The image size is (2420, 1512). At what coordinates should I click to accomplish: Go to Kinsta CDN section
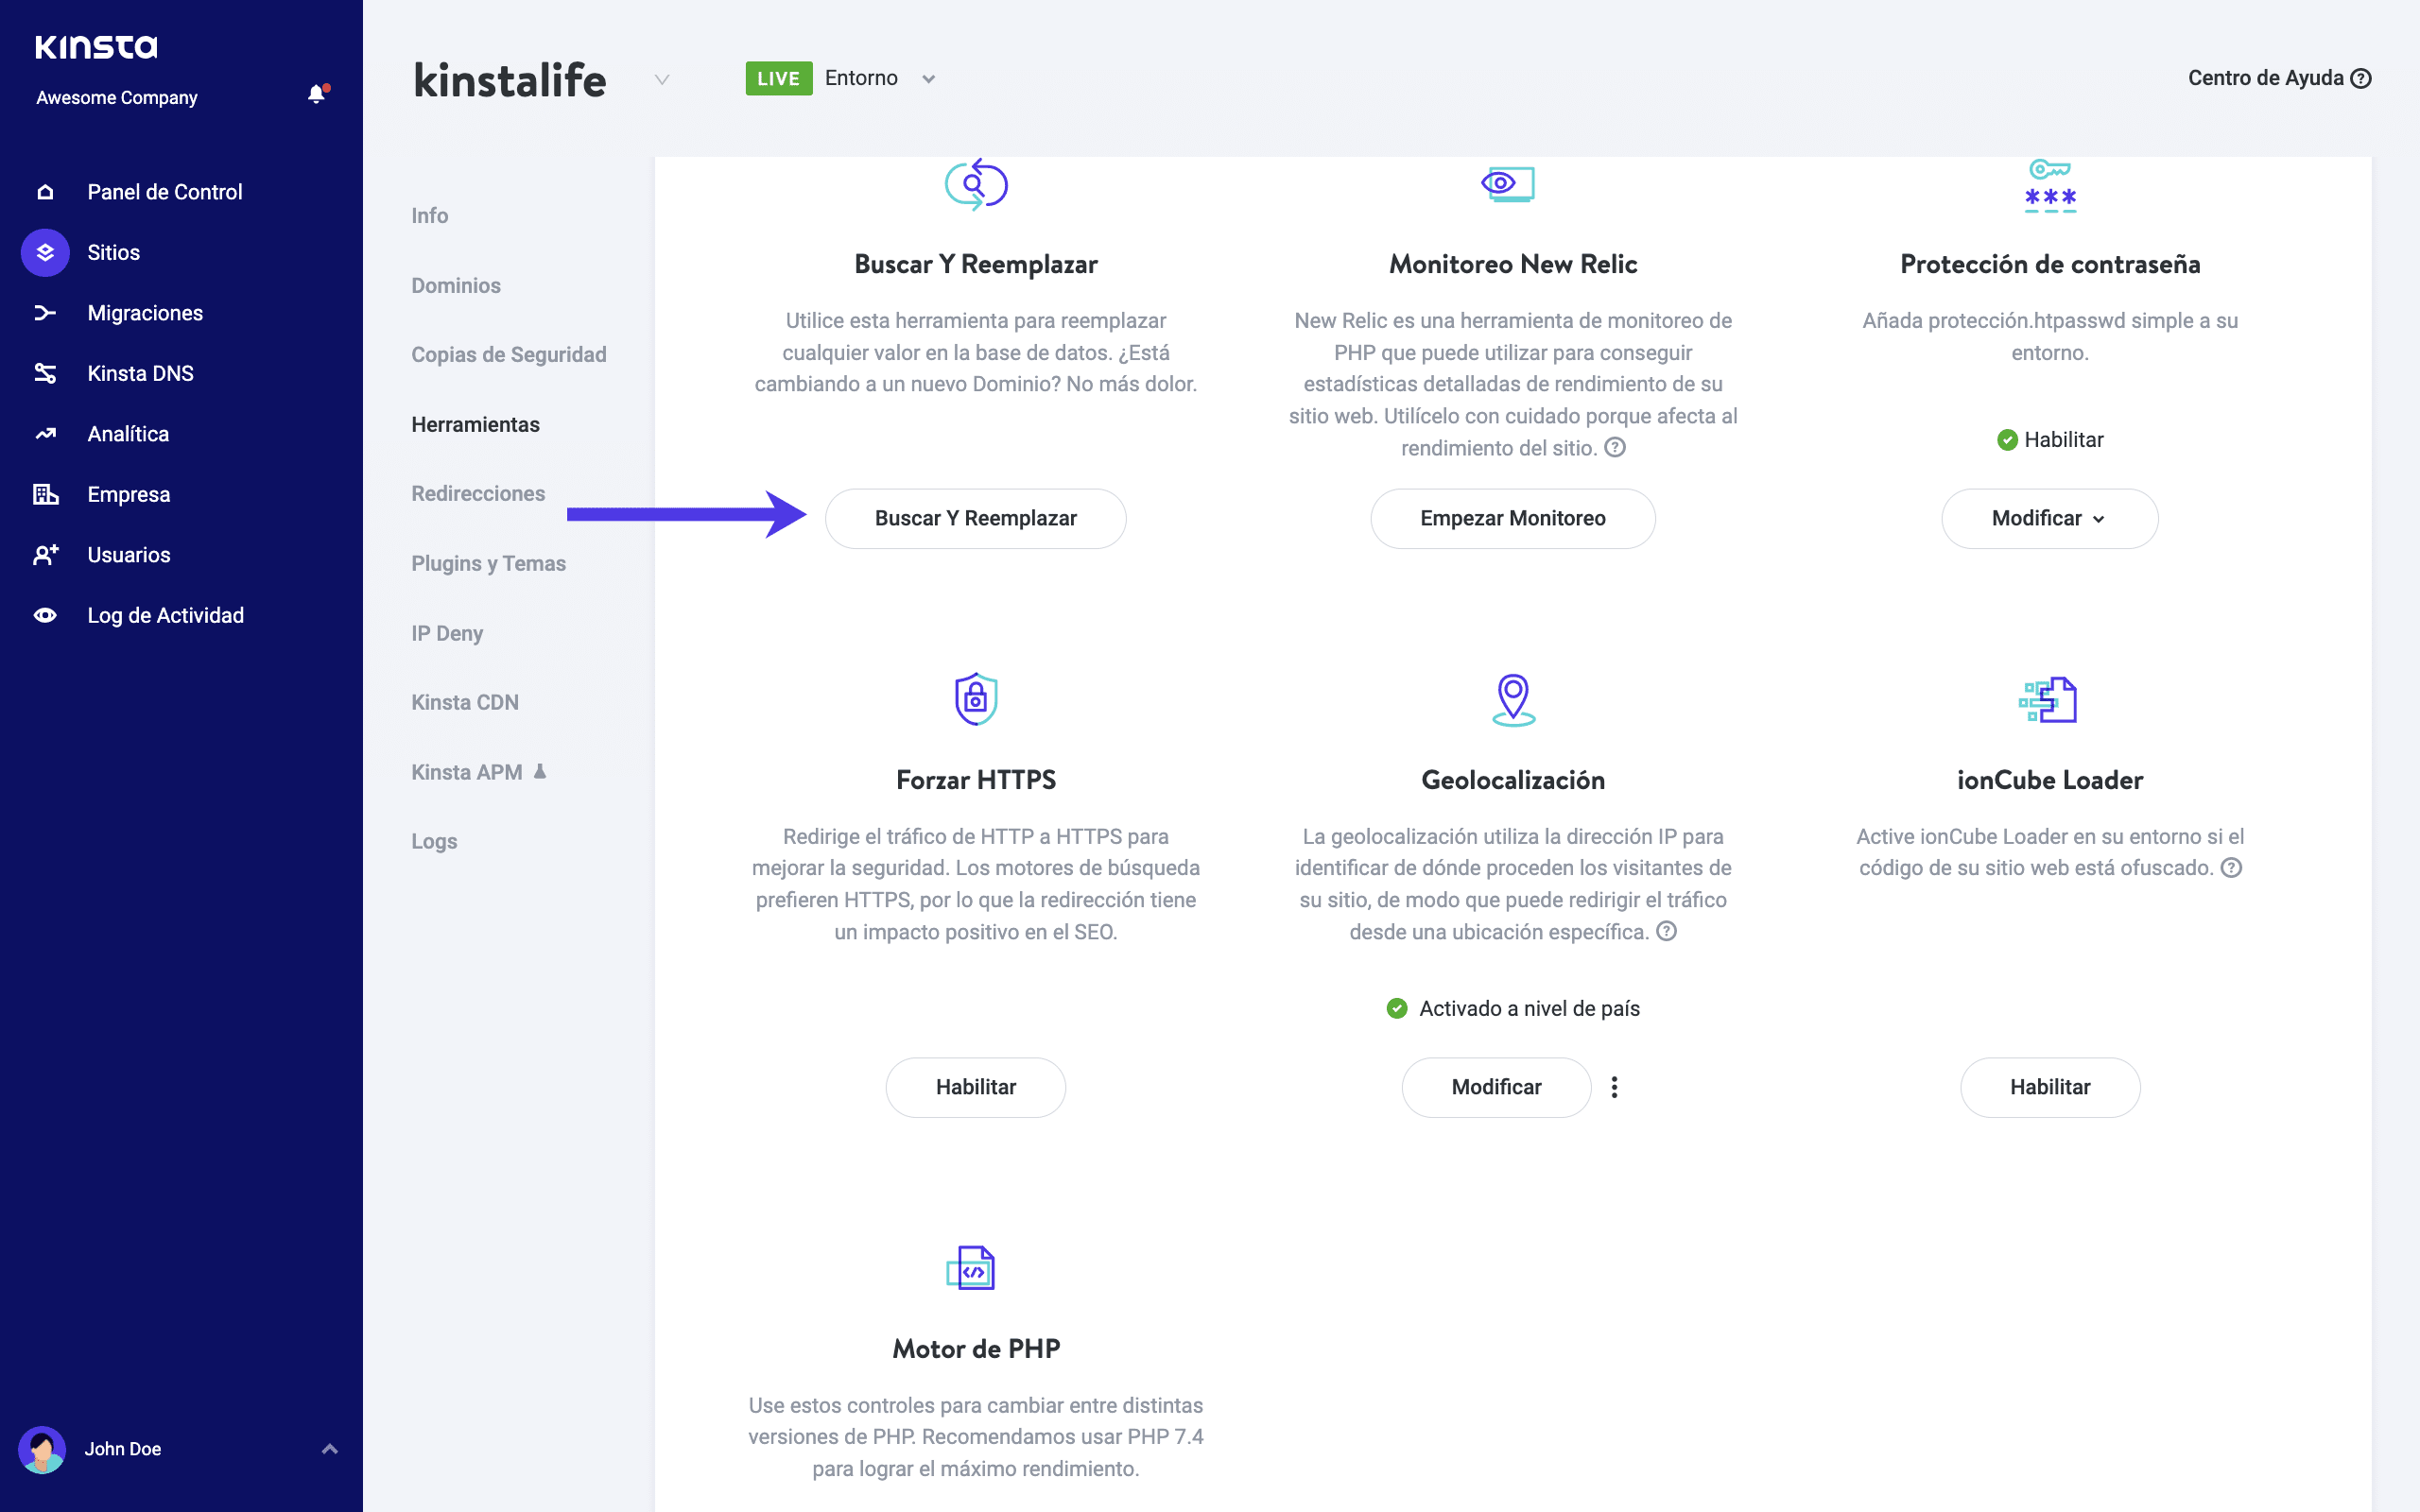tap(465, 702)
